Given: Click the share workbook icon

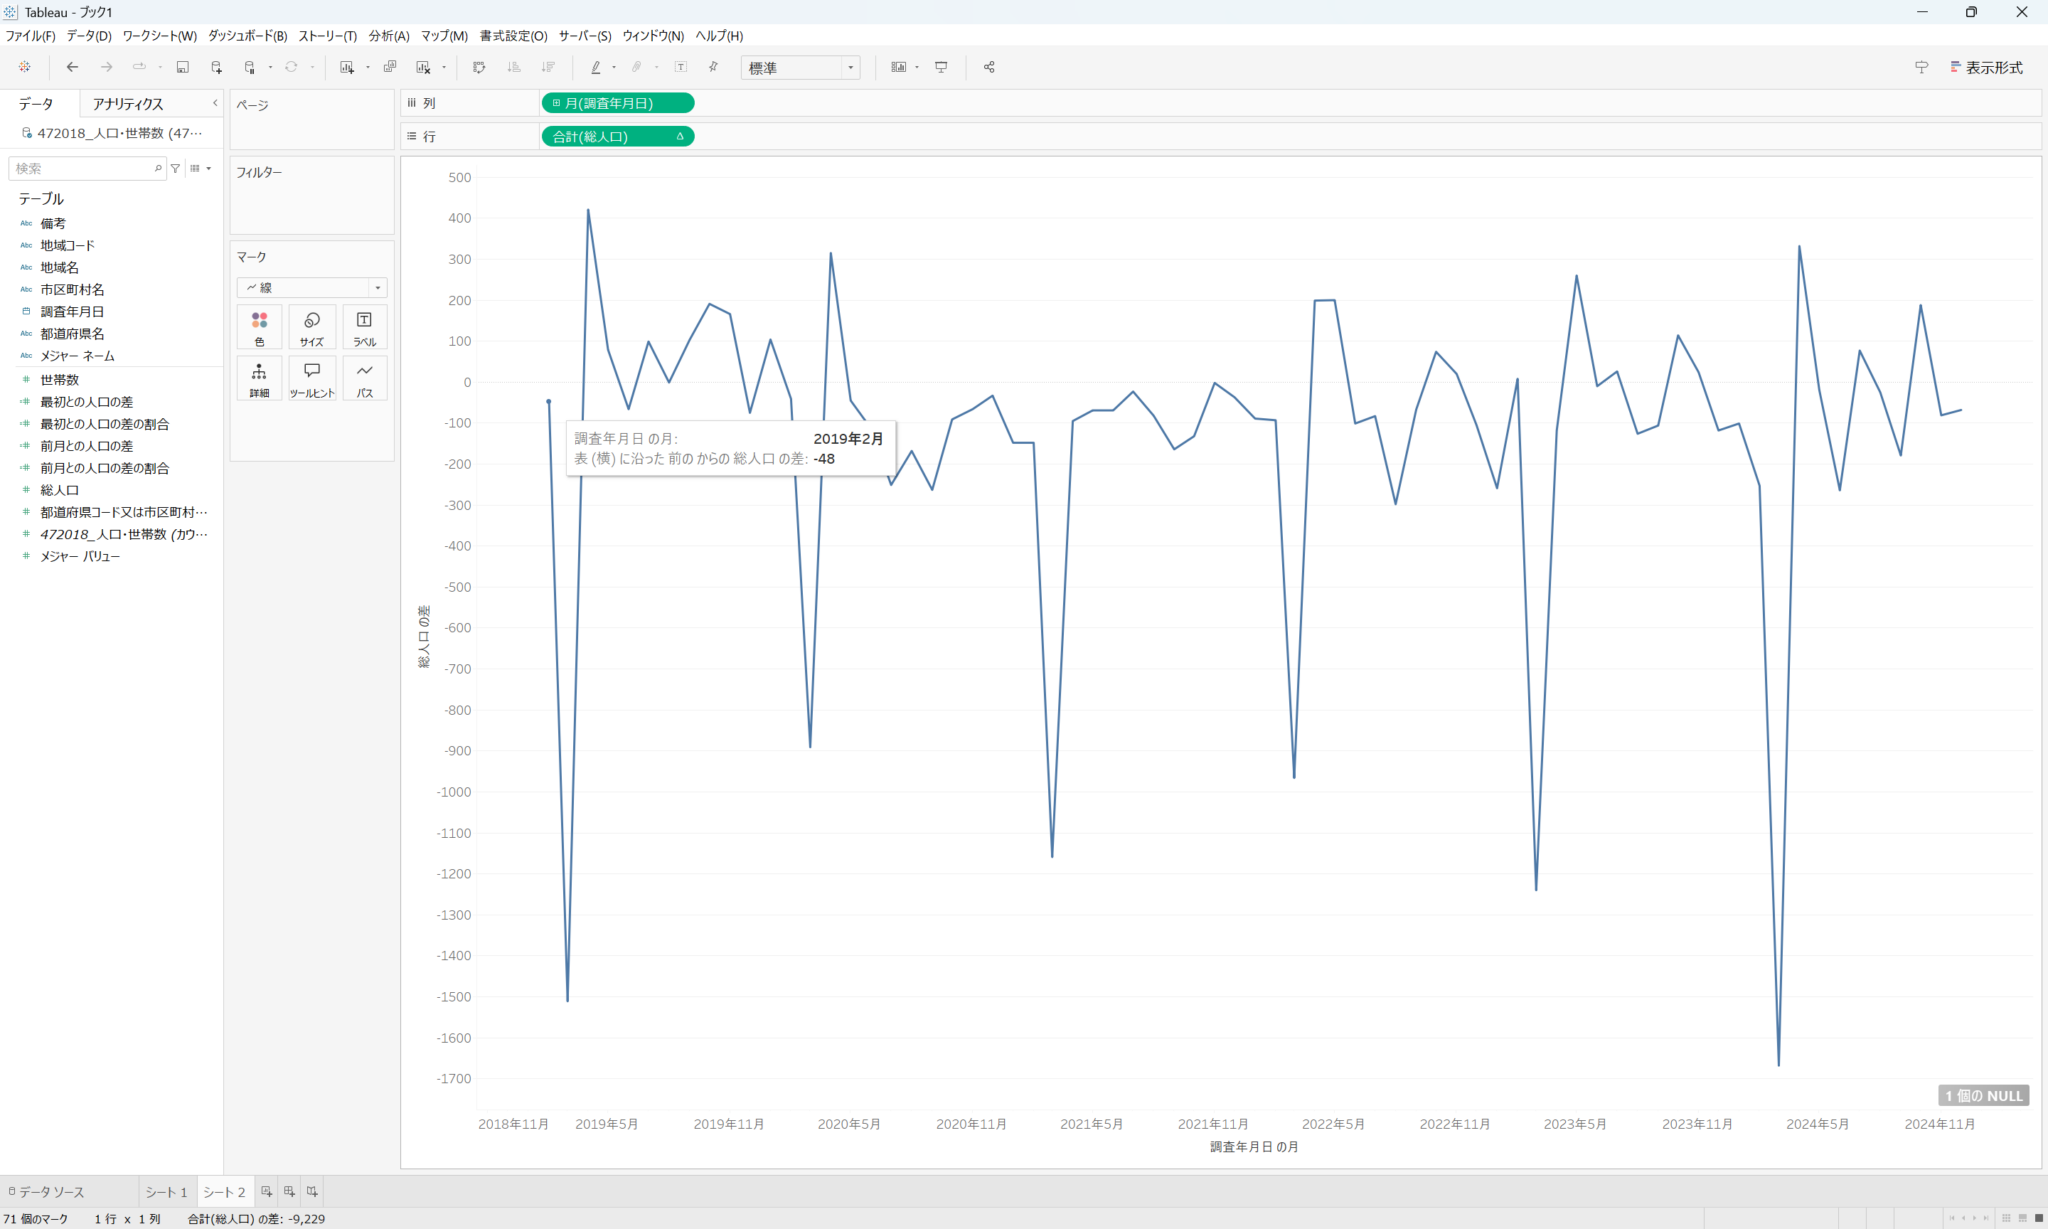Looking at the screenshot, I should tap(989, 67).
